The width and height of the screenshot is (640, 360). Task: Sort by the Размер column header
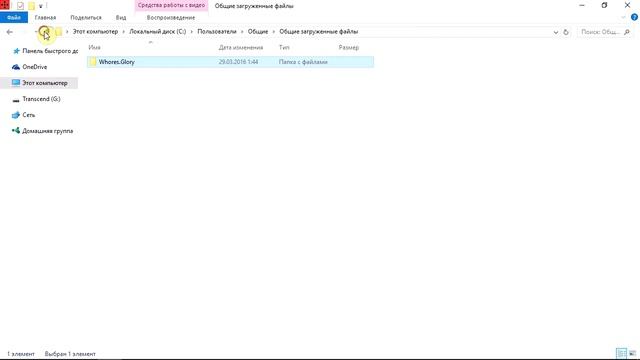(x=349, y=47)
